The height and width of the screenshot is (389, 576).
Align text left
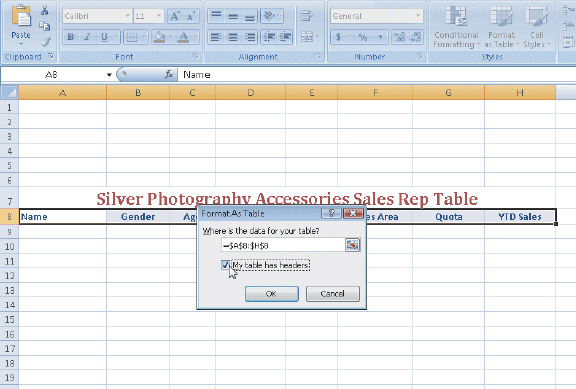tap(216, 37)
